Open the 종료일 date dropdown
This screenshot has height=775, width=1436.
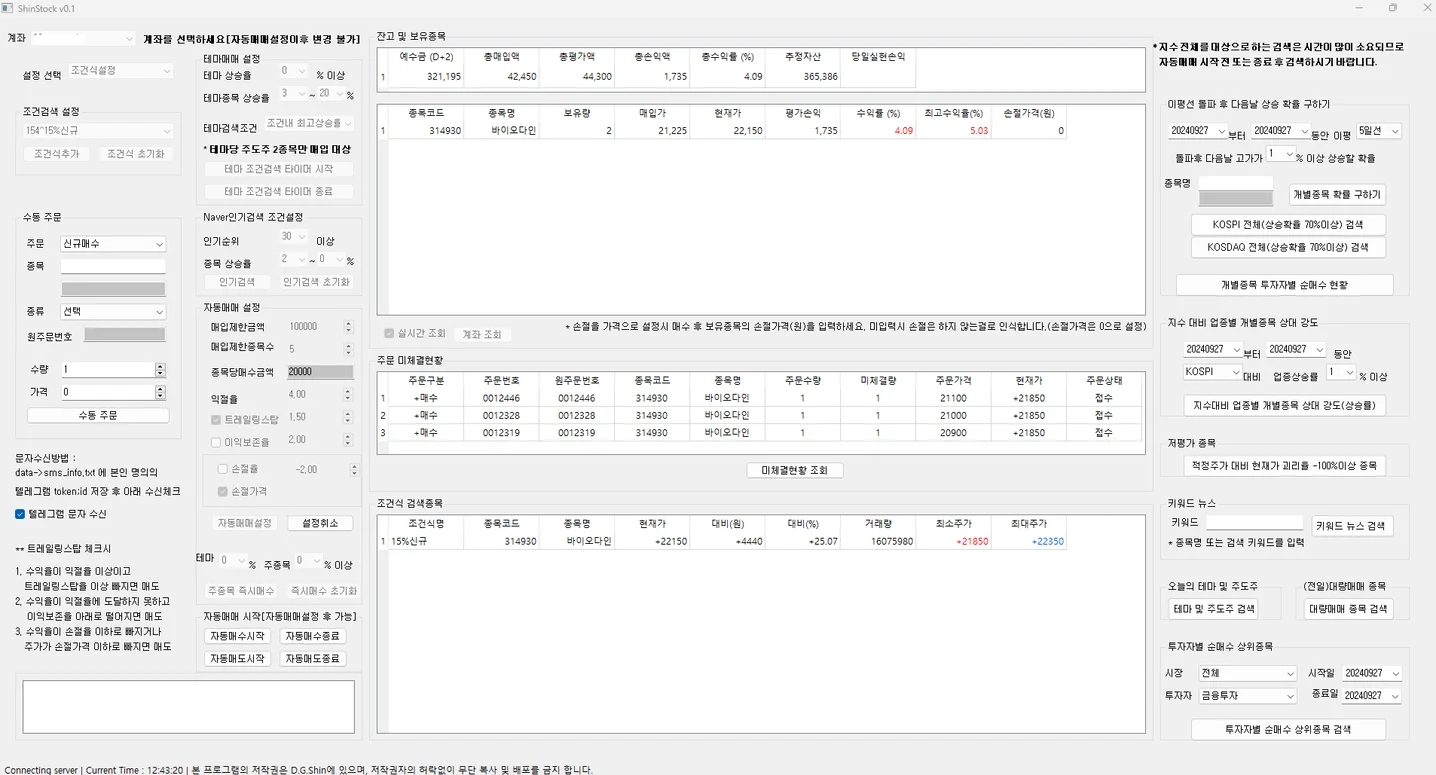tap(1372, 696)
